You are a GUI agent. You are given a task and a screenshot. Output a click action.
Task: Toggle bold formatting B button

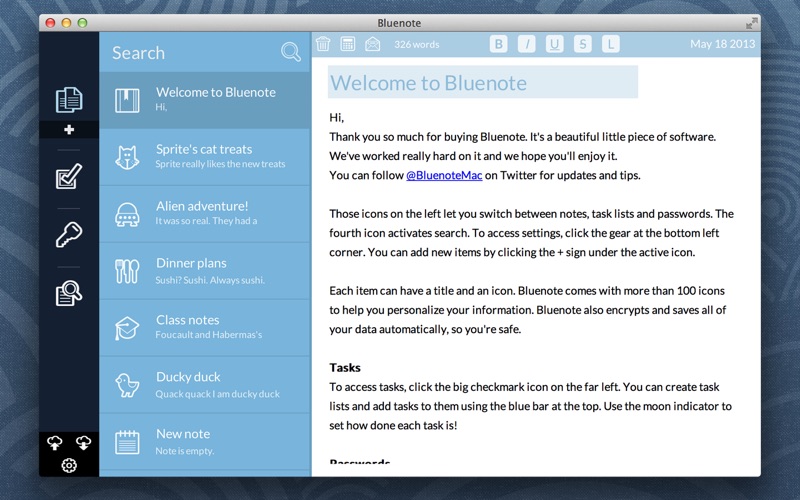point(498,44)
